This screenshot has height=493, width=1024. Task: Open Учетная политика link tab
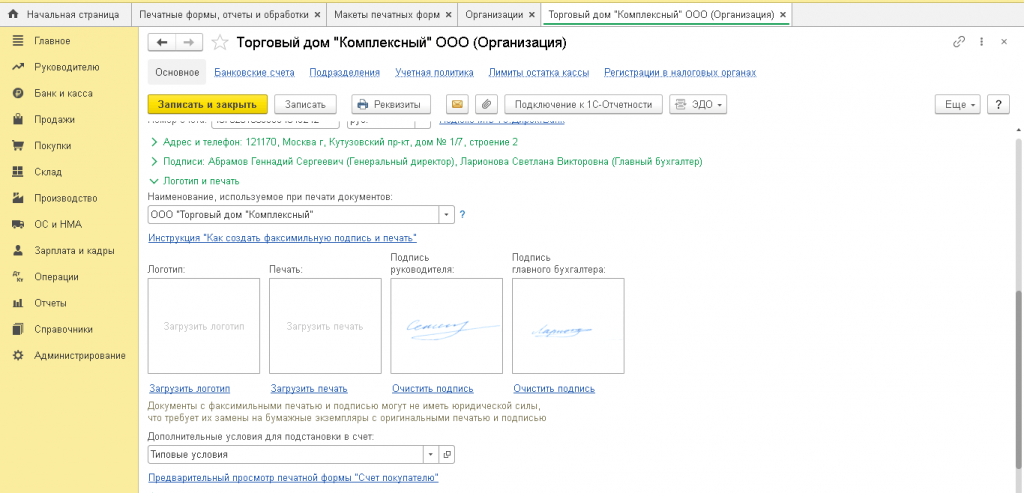(434, 72)
